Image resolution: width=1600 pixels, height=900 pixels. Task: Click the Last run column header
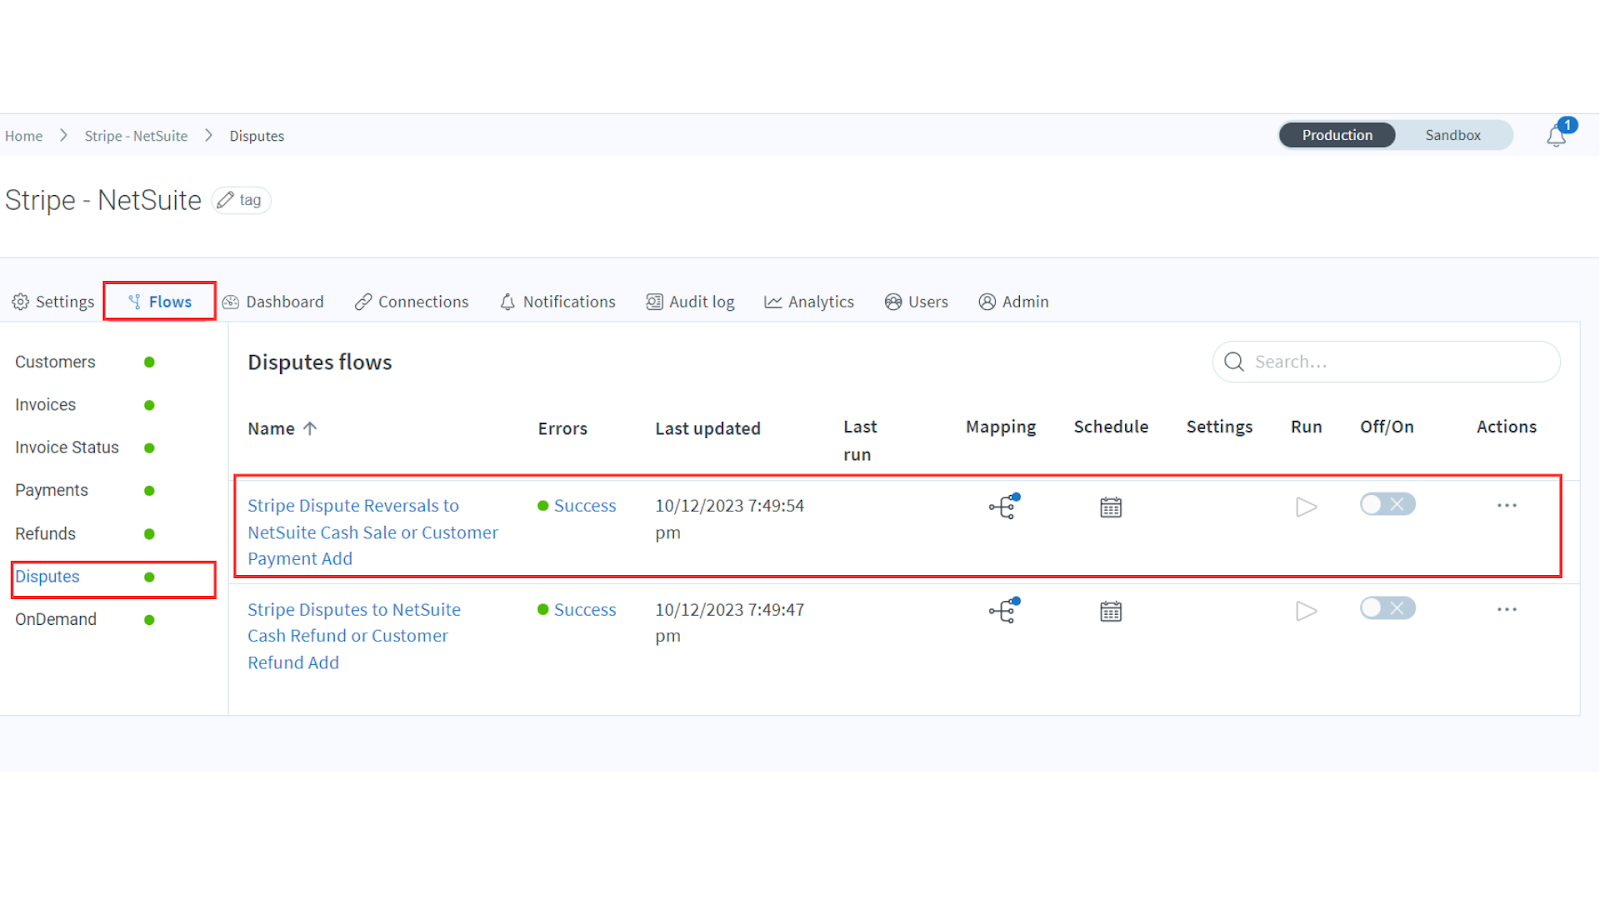[860, 440]
